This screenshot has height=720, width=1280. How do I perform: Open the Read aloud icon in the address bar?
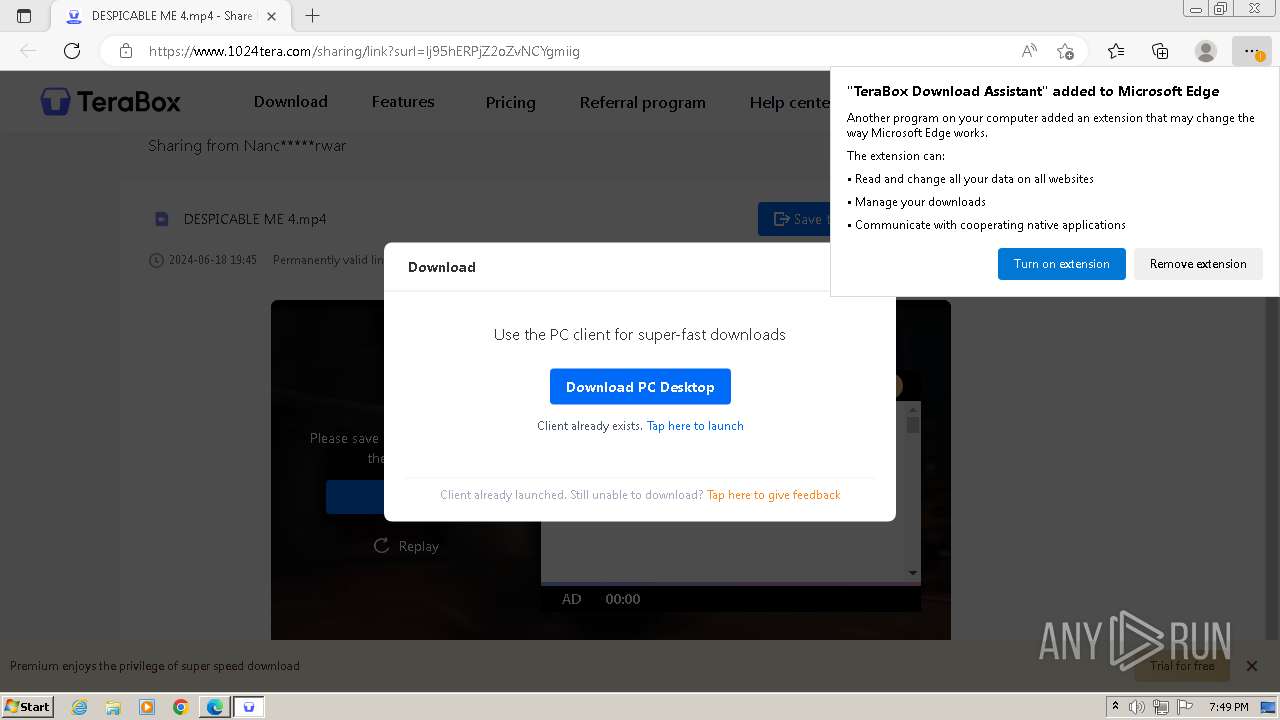coord(1029,51)
